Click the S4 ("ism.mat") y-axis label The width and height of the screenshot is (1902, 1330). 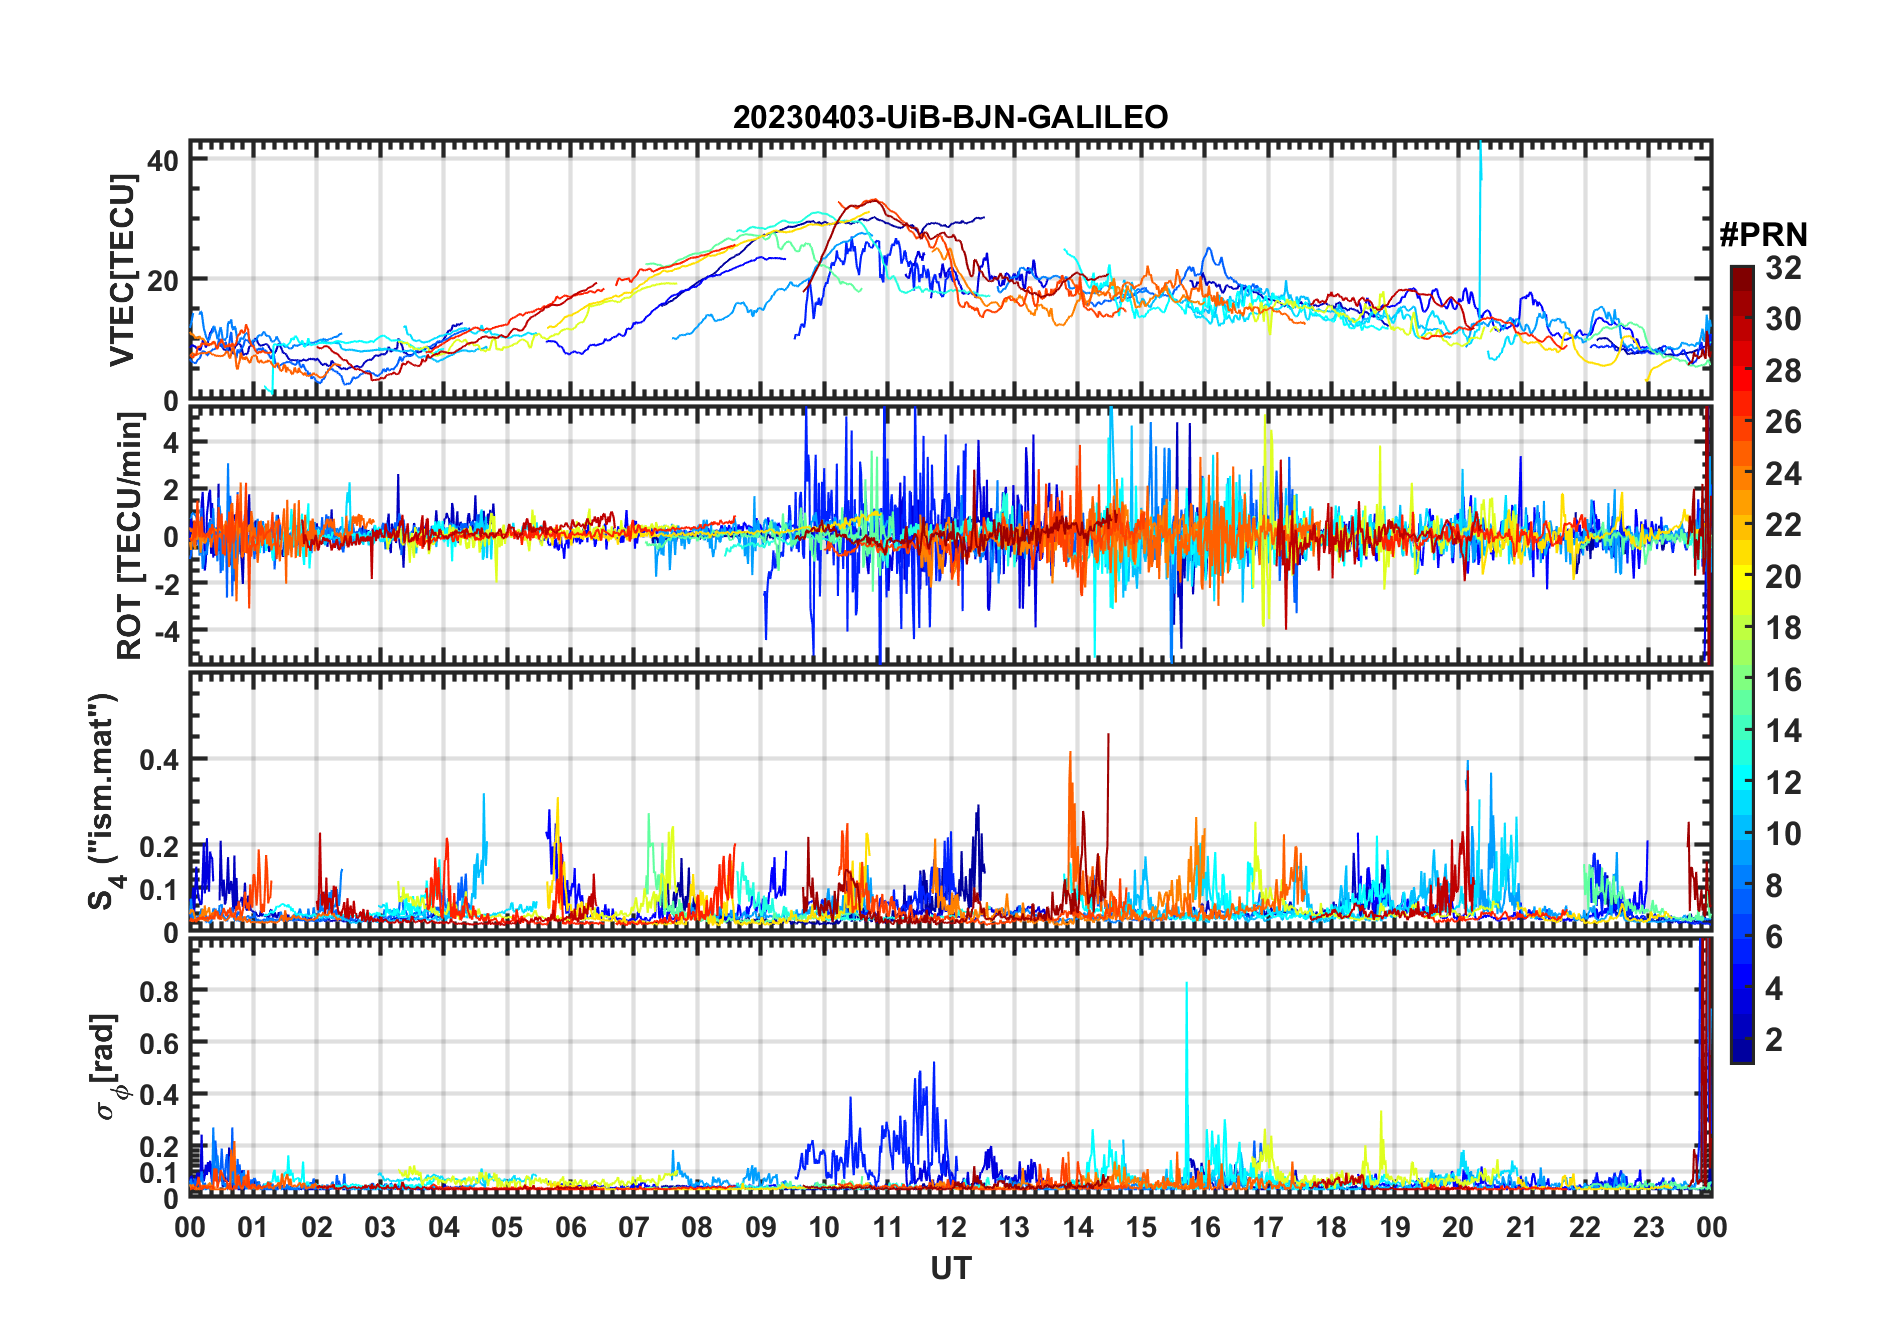point(104,802)
